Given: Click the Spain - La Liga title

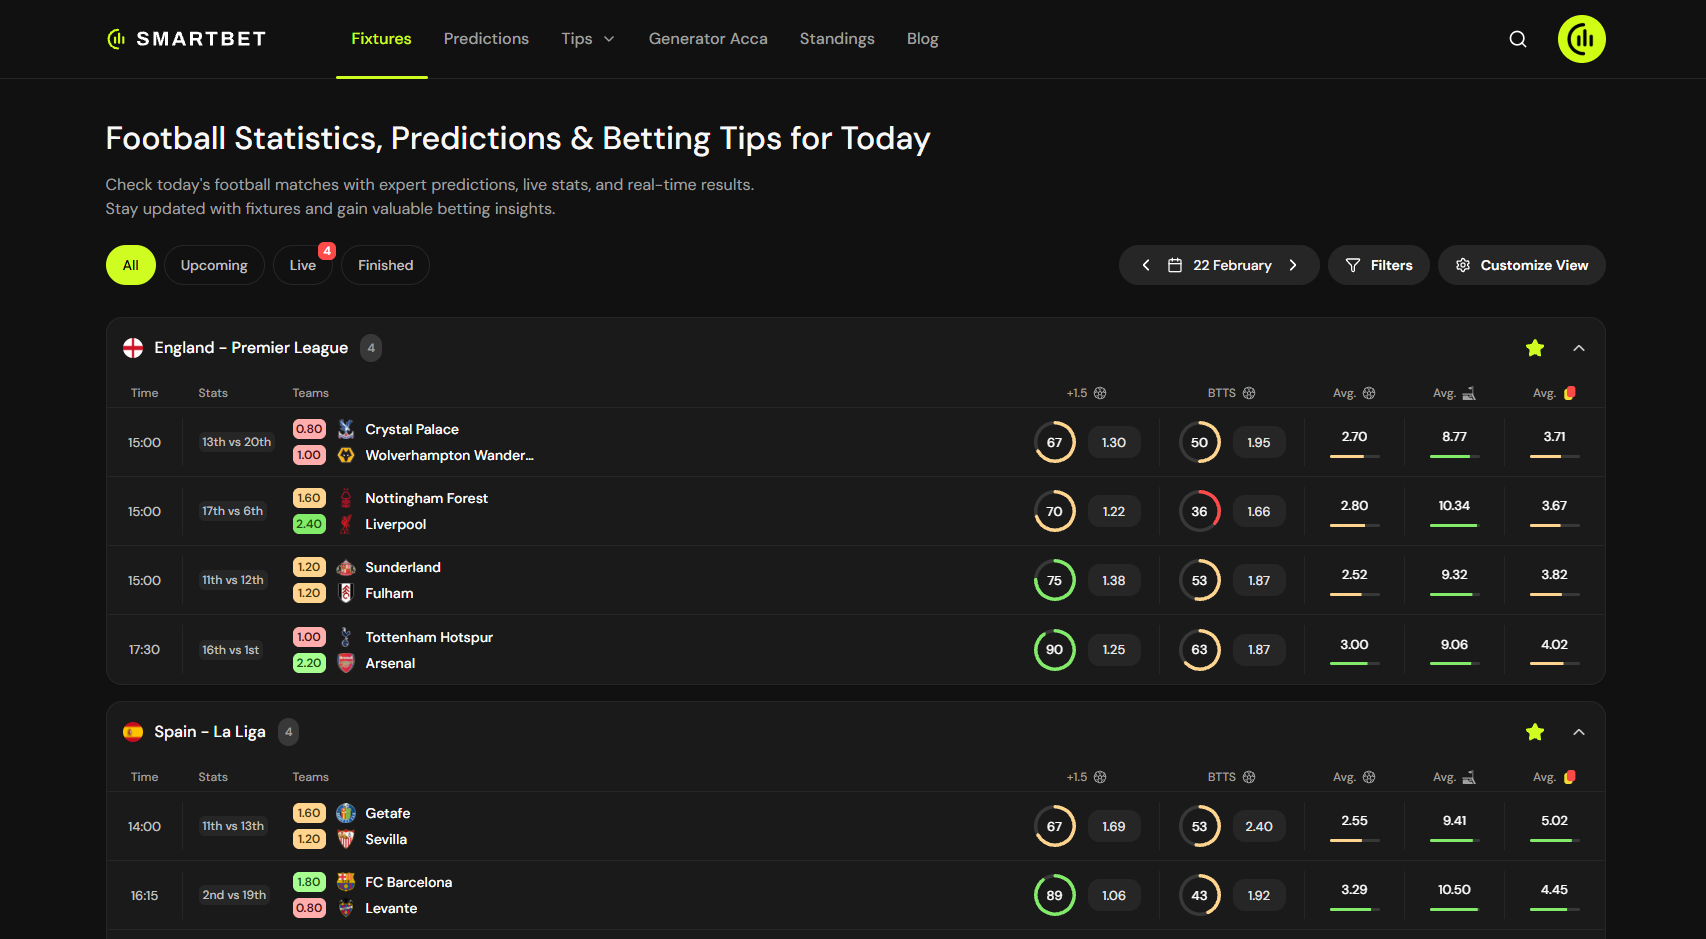Looking at the screenshot, I should pyautogui.click(x=210, y=732).
